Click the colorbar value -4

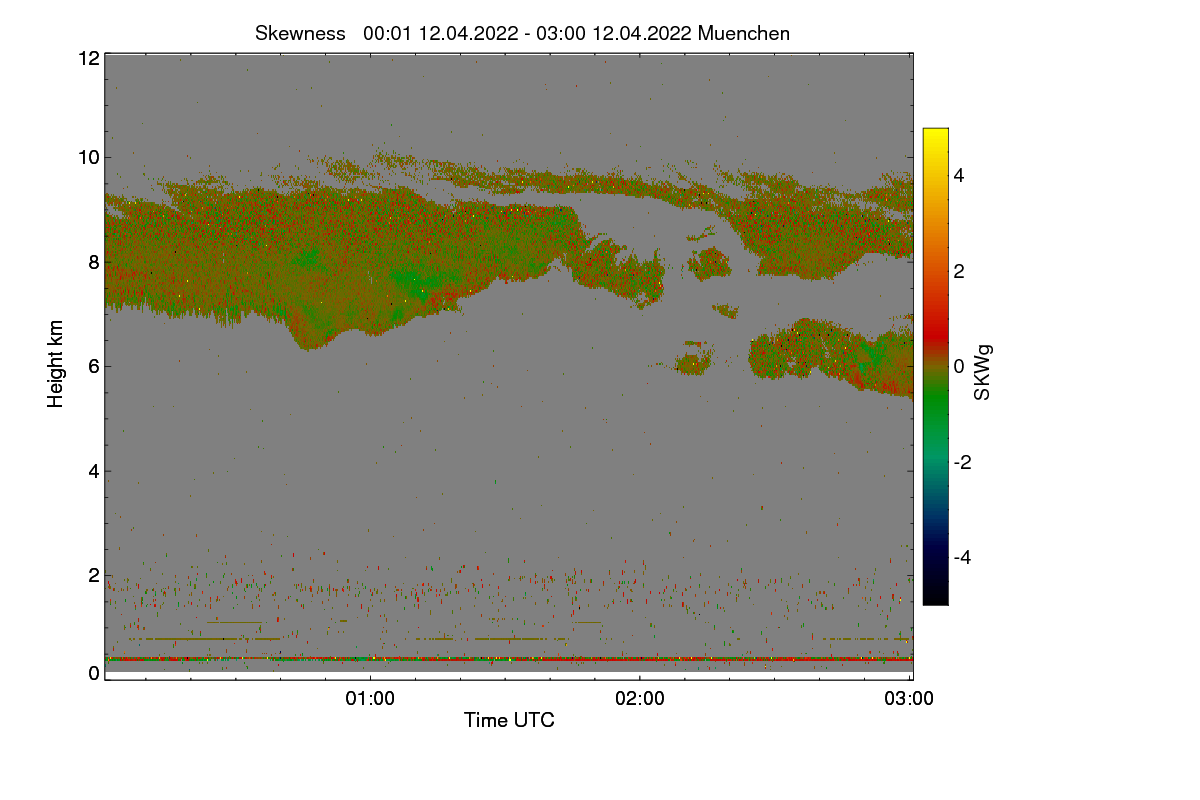(x=962, y=557)
